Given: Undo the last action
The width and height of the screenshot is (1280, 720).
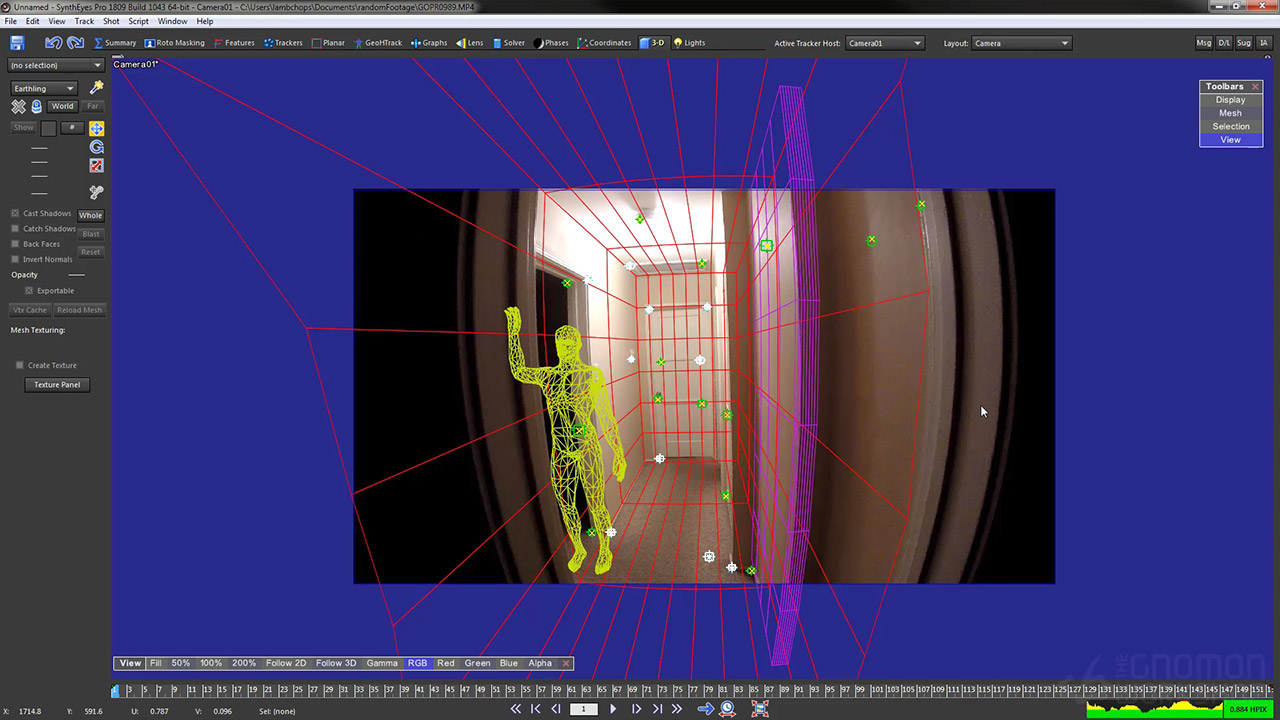Looking at the screenshot, I should [x=53, y=43].
